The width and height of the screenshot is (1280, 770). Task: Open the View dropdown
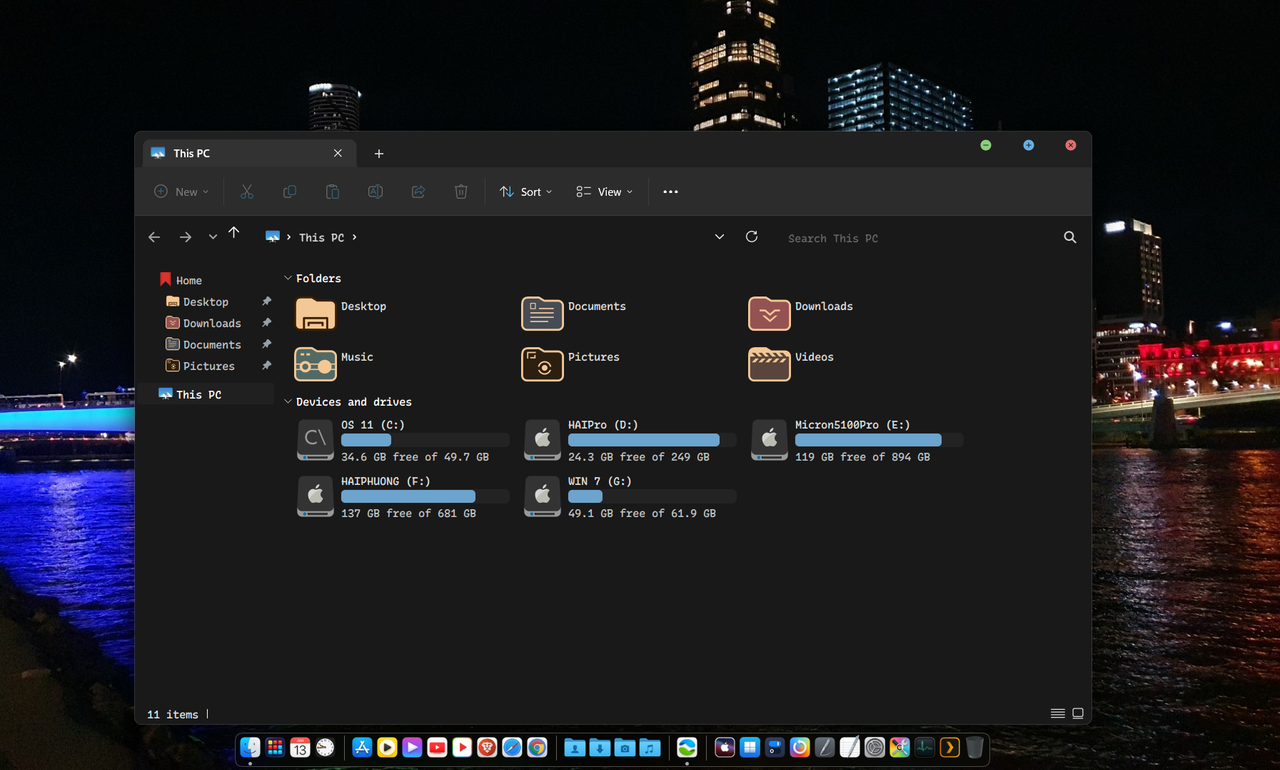(x=603, y=191)
